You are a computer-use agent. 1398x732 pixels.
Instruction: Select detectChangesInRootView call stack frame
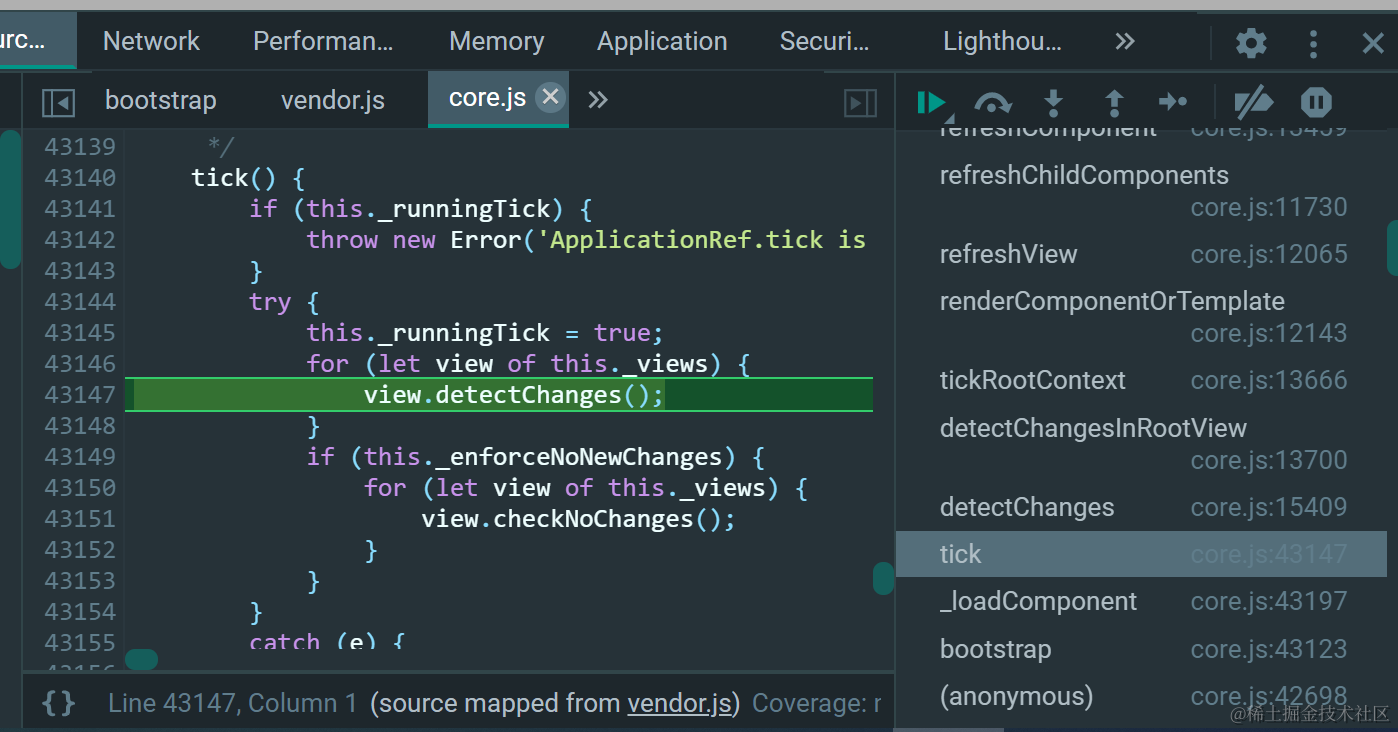1141,444
